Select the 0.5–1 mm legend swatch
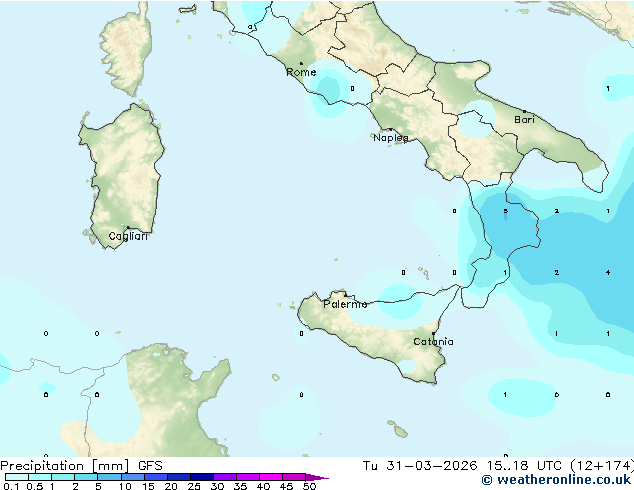 (x=40, y=477)
